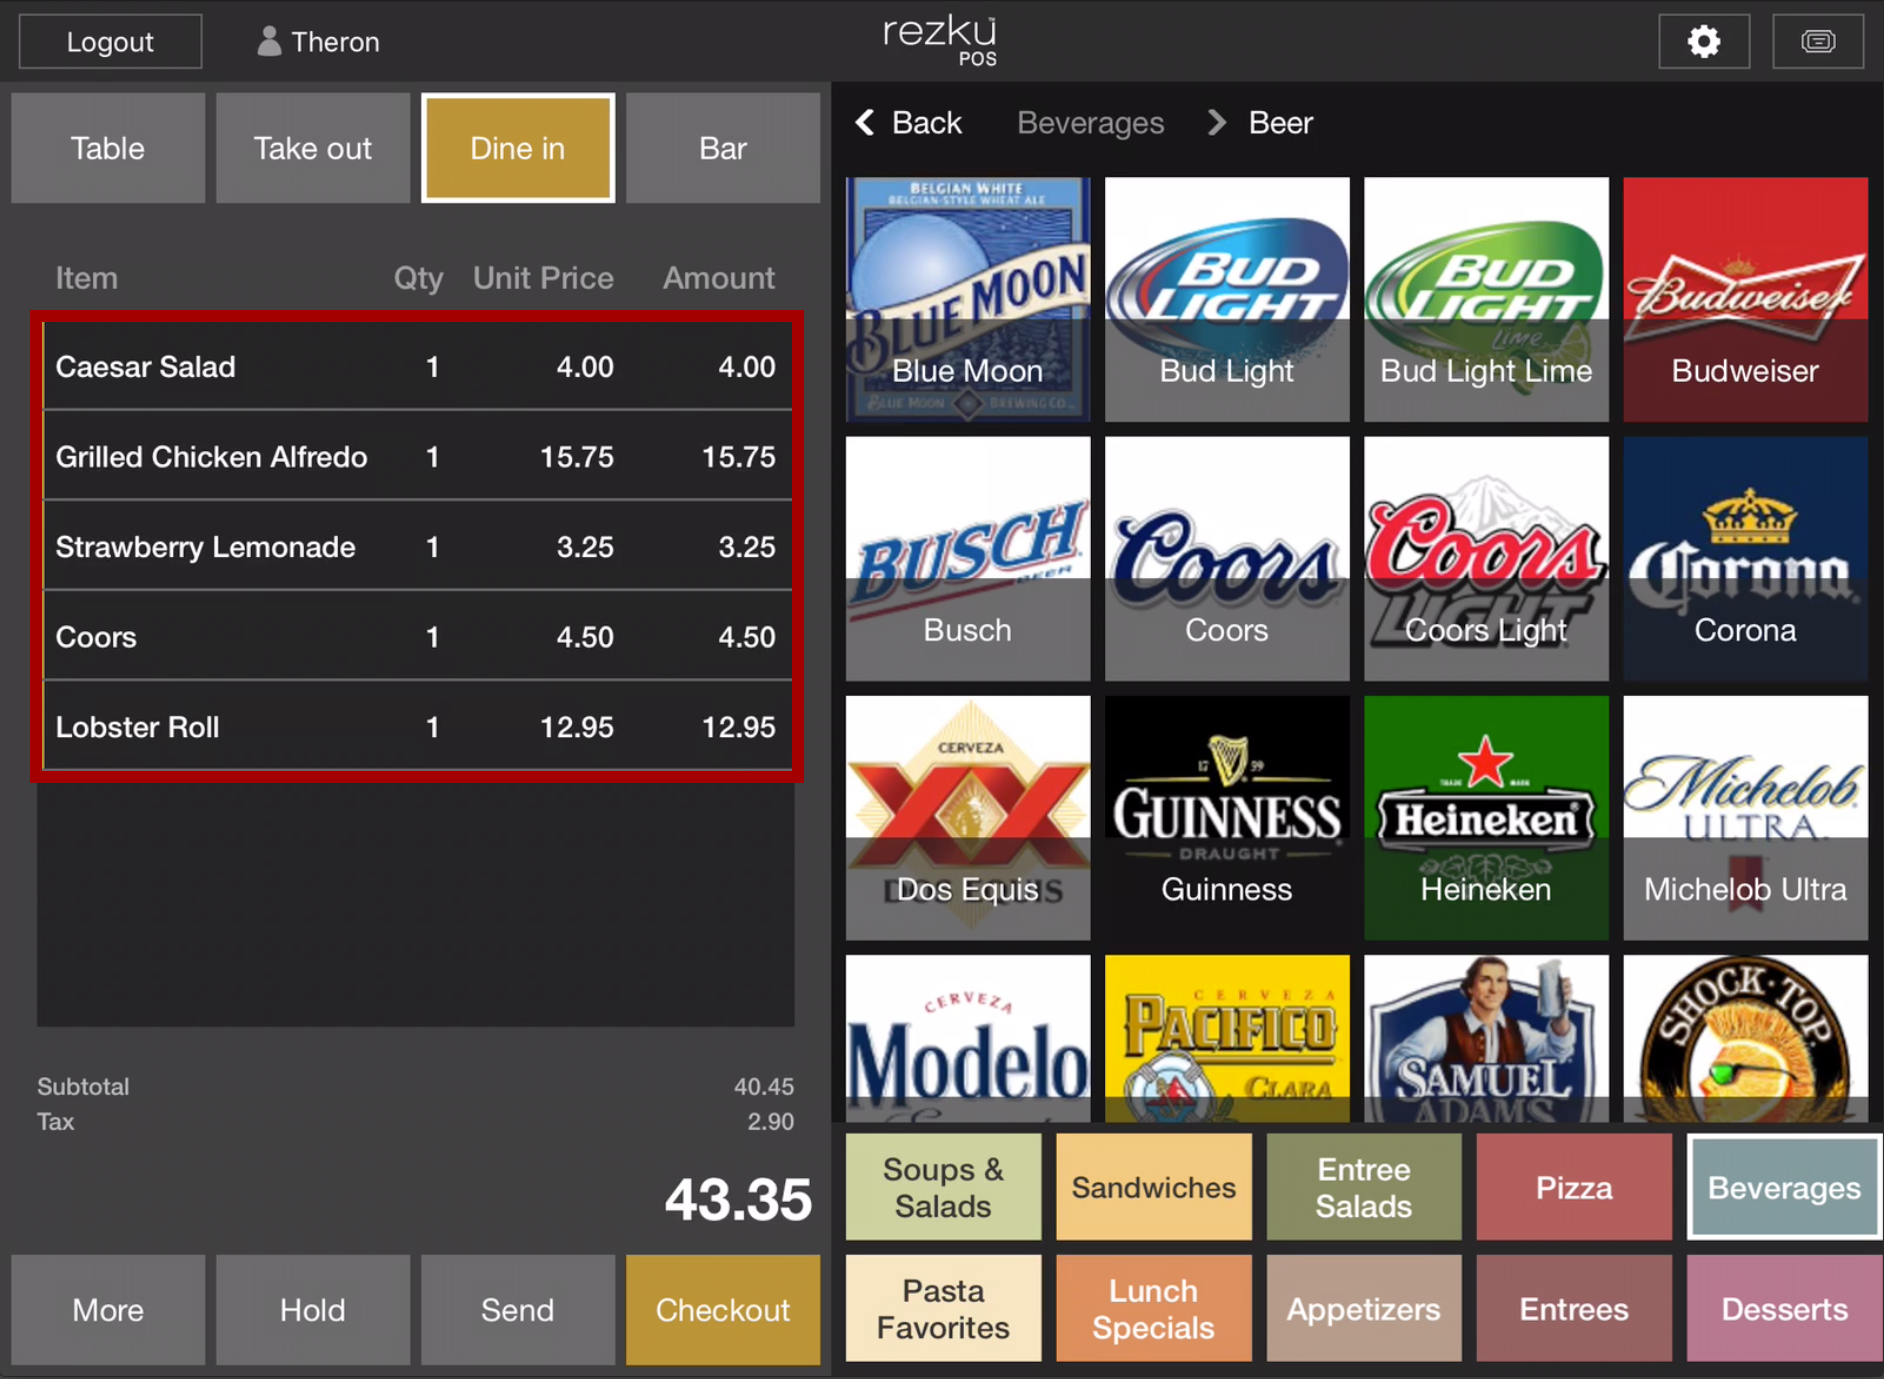Select the Heineken tile
Viewport: 1884px width, 1379px height.
(x=1486, y=817)
